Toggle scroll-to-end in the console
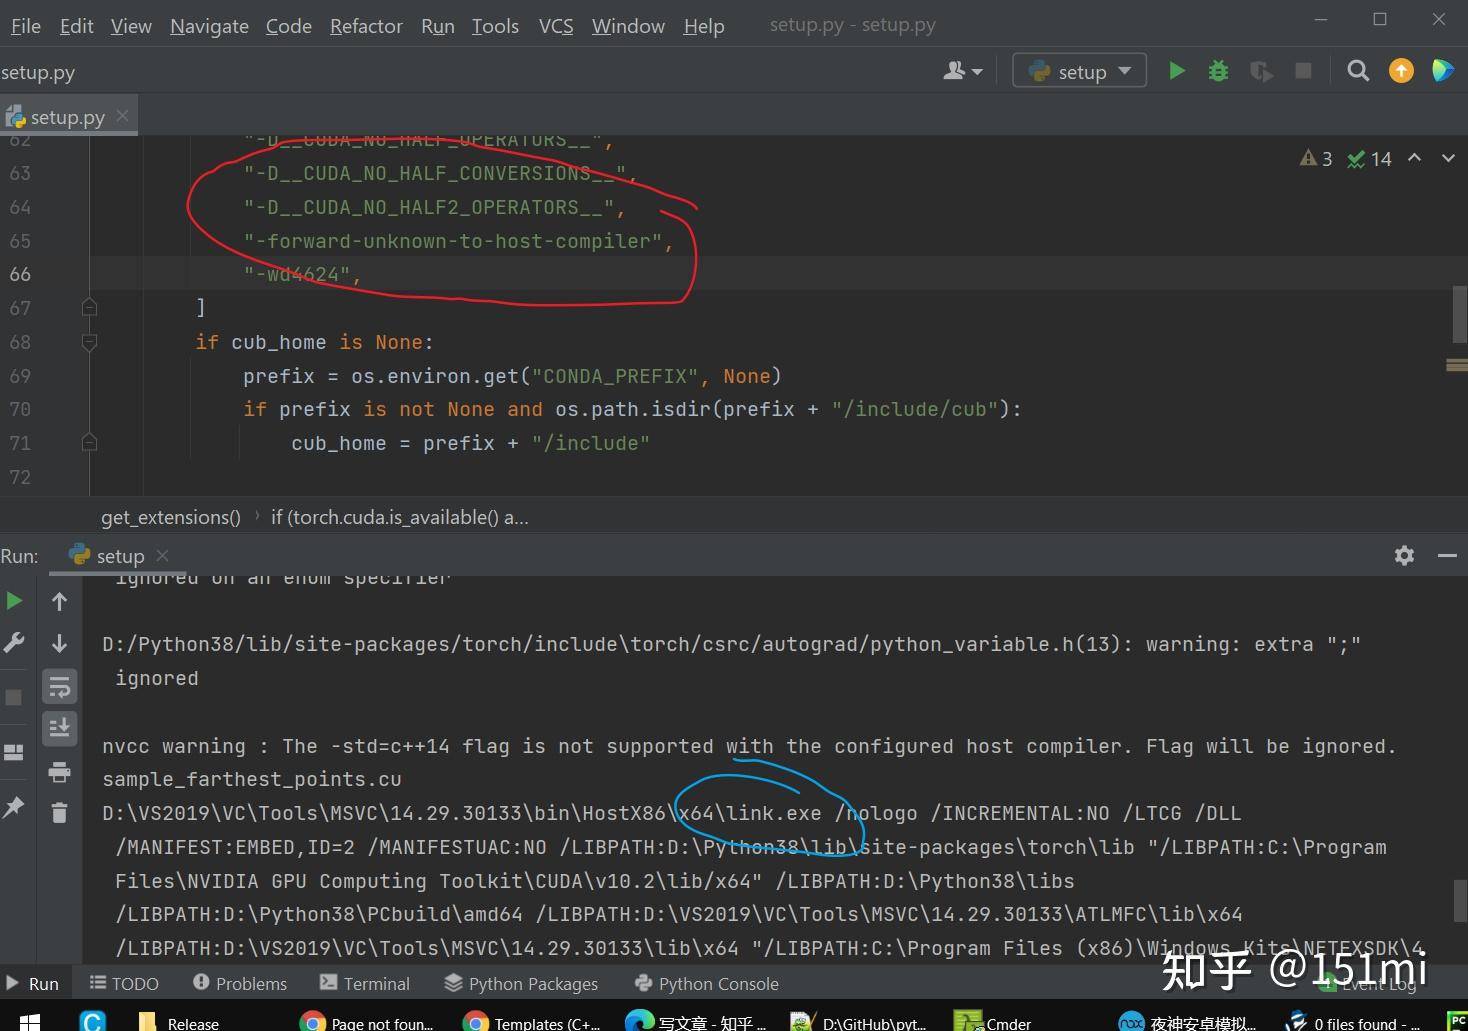Screen dimensions: 1468x1031 tap(59, 729)
